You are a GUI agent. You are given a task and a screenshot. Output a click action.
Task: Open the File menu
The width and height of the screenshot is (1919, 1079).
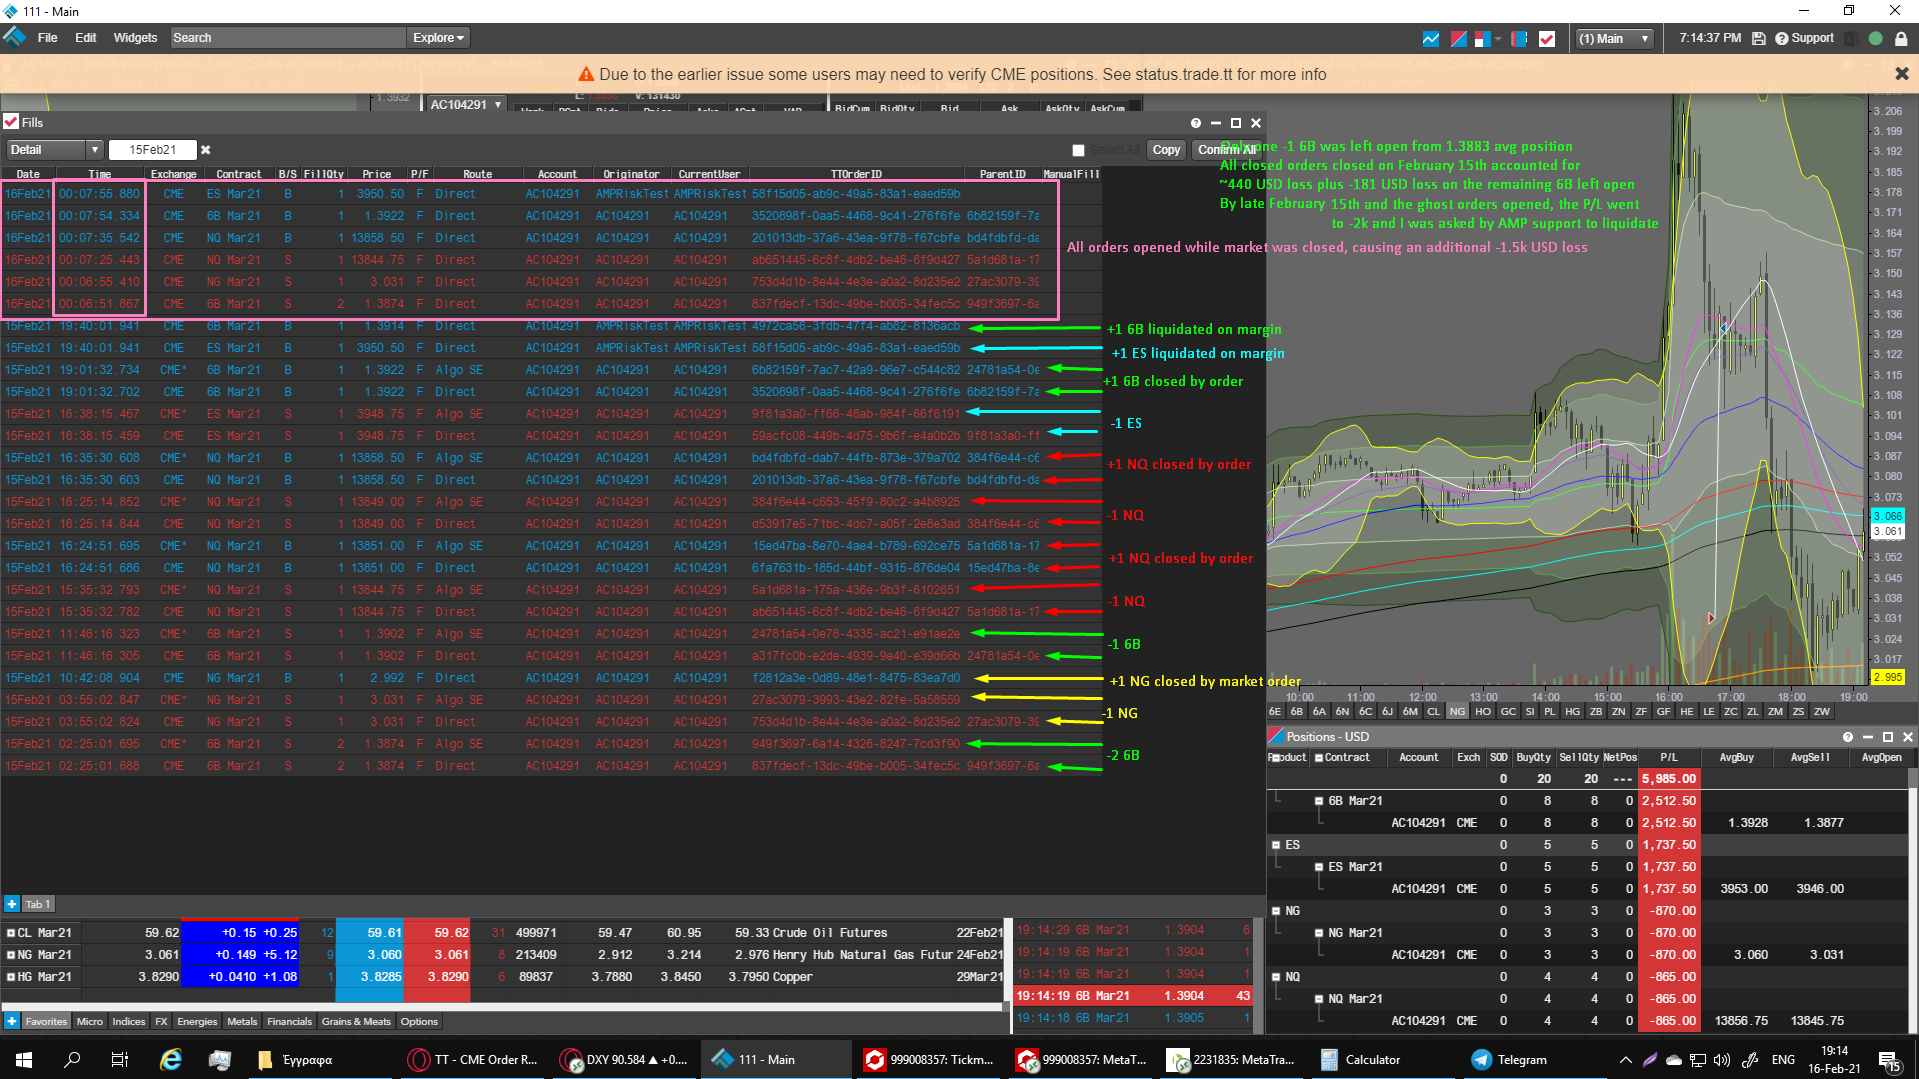click(47, 38)
